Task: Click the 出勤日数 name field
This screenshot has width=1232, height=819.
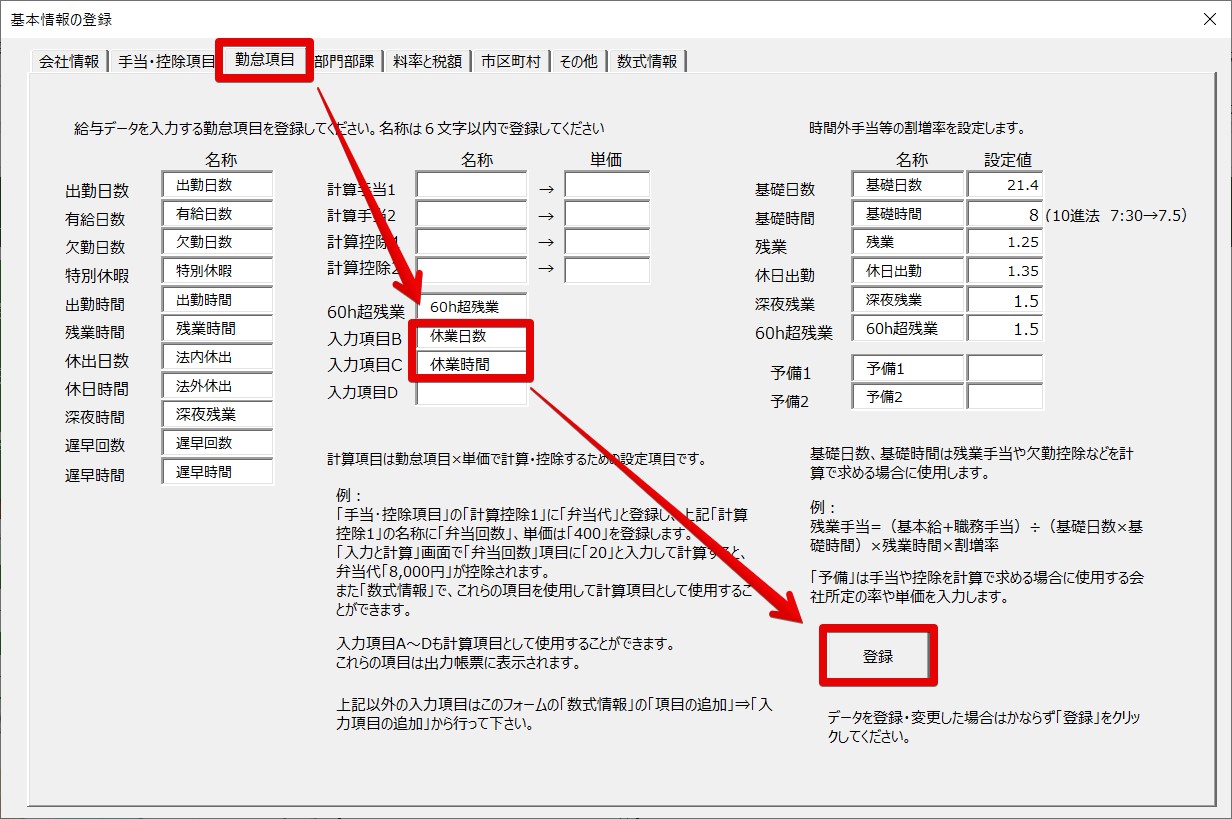Action: coord(217,185)
